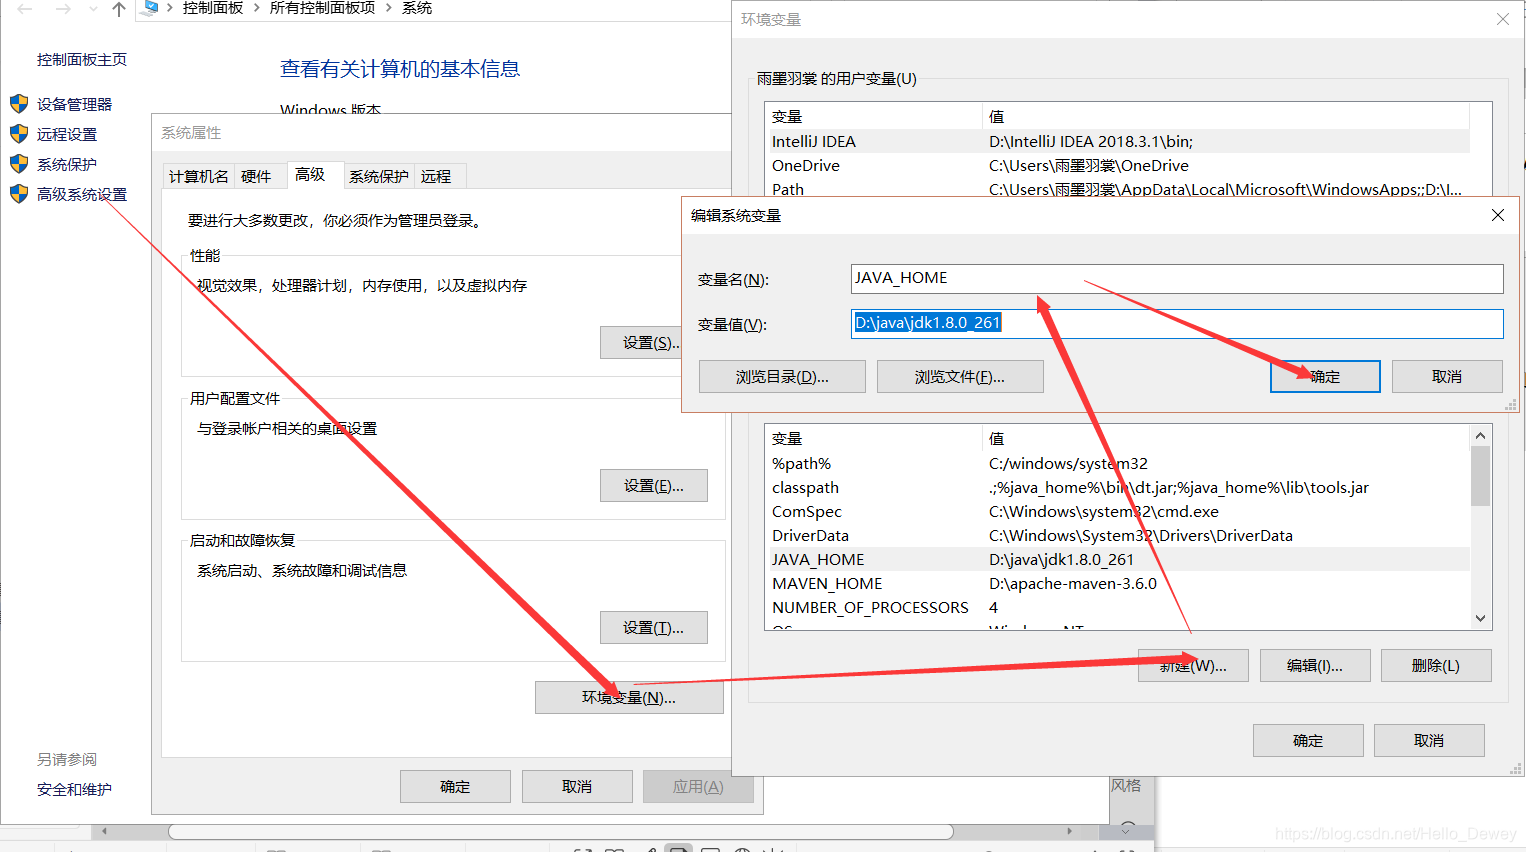The image size is (1526, 852).
Task: Click the Control Panel horizontal scrollbar thumb
Action: (560, 831)
